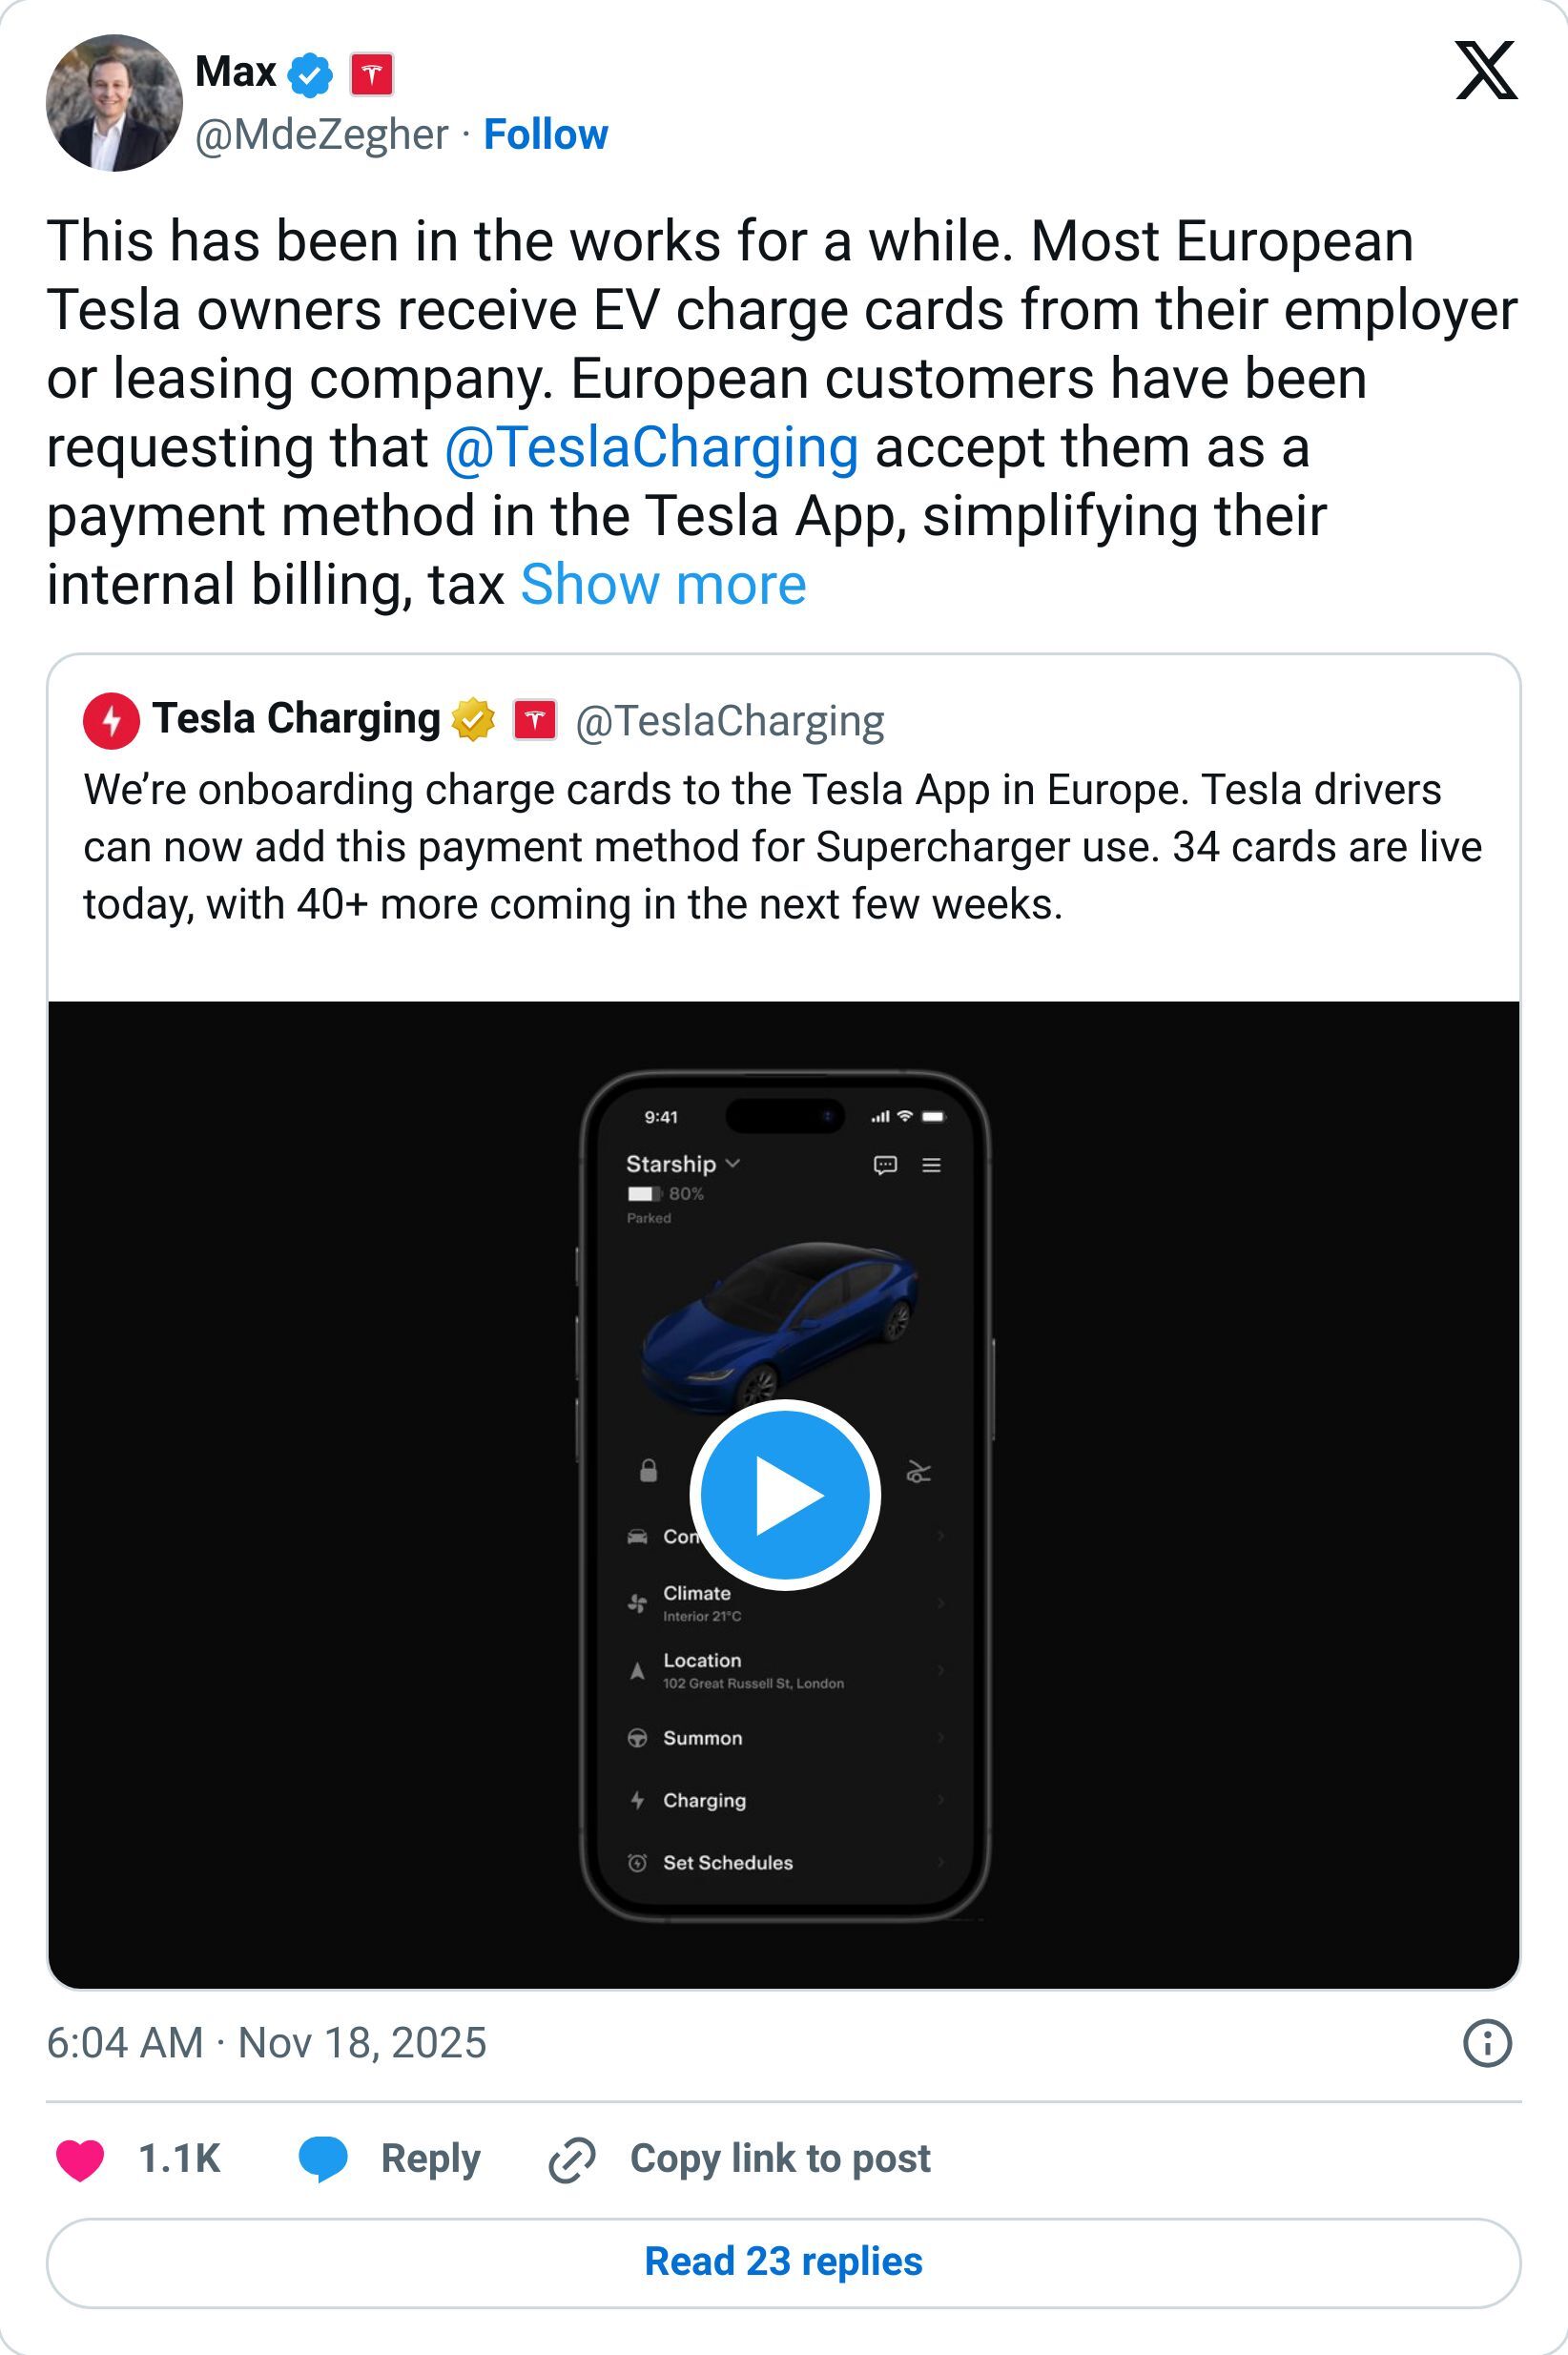Expand the Climate row chevron
1568x2355 pixels.
pos(941,1602)
